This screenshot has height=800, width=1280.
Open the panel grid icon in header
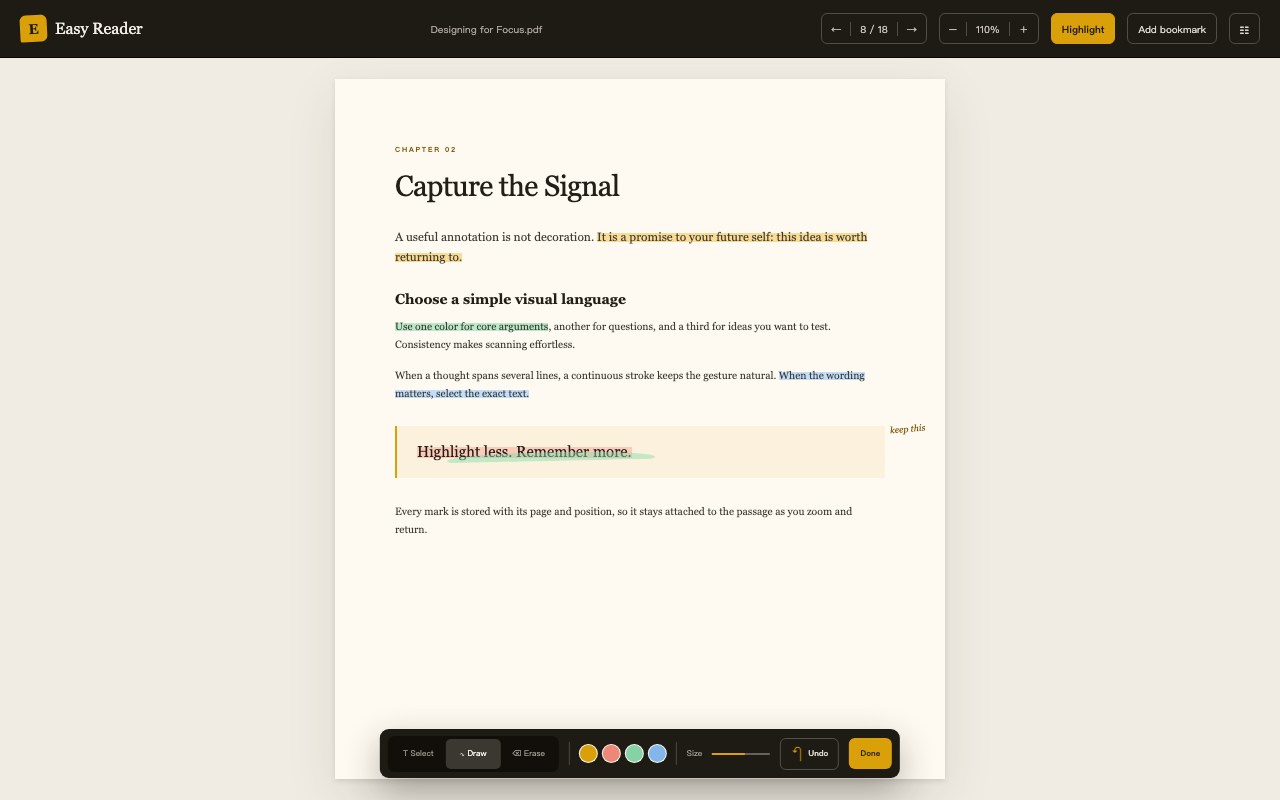pos(1244,29)
